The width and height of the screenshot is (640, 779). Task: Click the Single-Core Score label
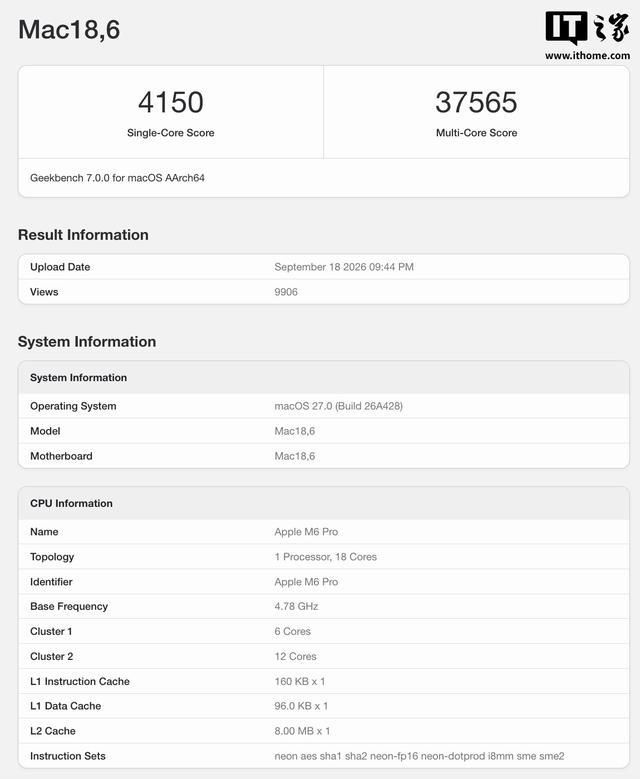click(170, 133)
